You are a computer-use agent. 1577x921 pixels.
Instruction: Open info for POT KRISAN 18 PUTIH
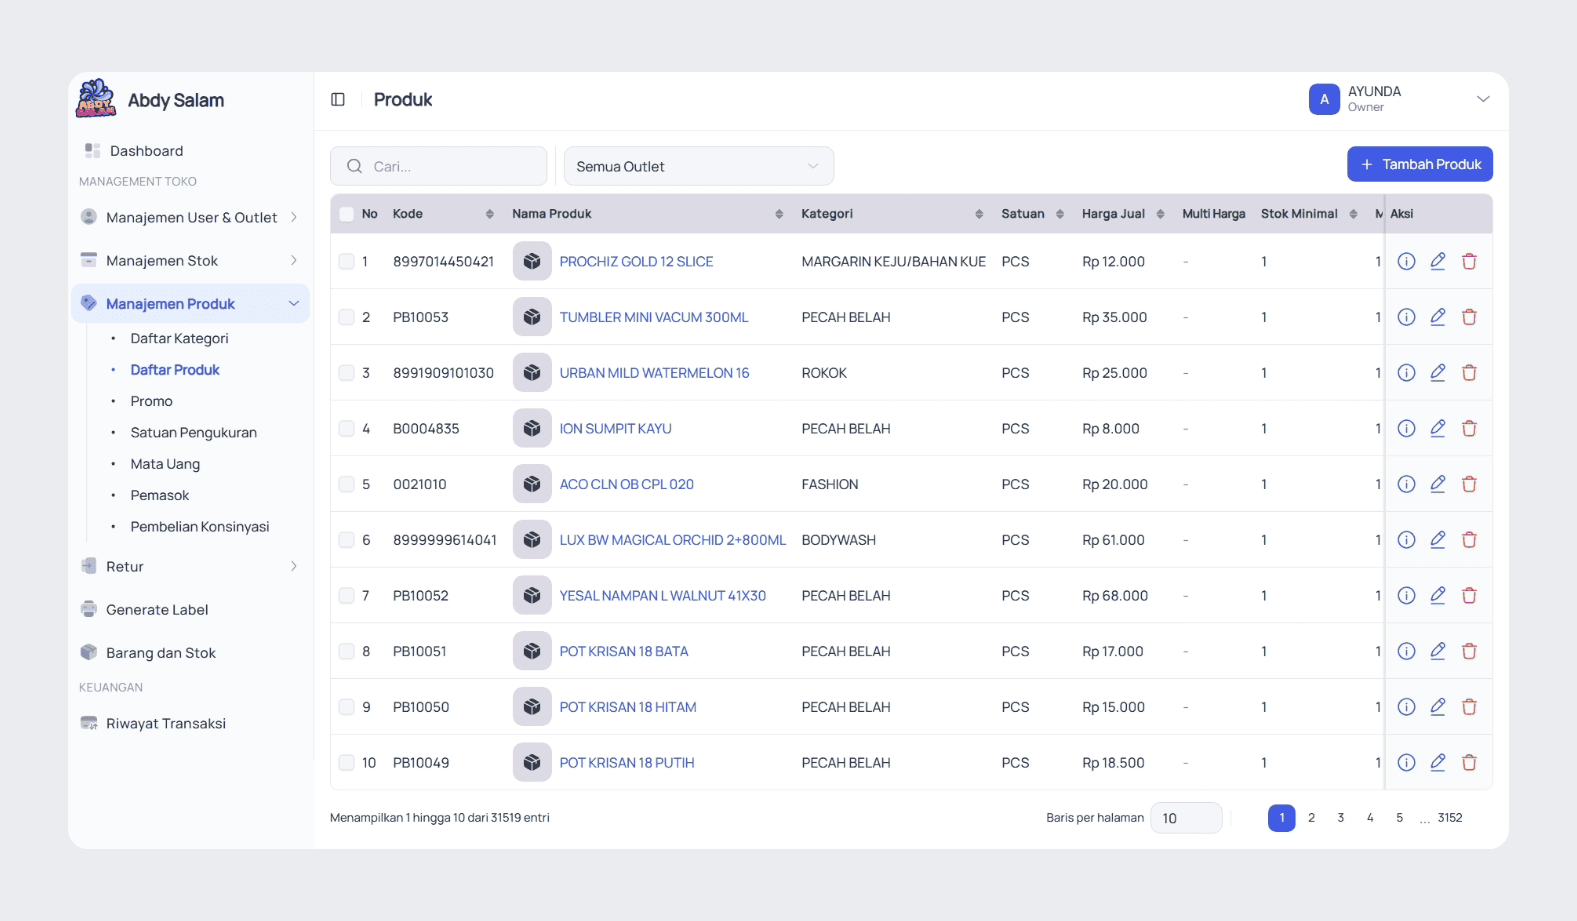pyautogui.click(x=1406, y=763)
